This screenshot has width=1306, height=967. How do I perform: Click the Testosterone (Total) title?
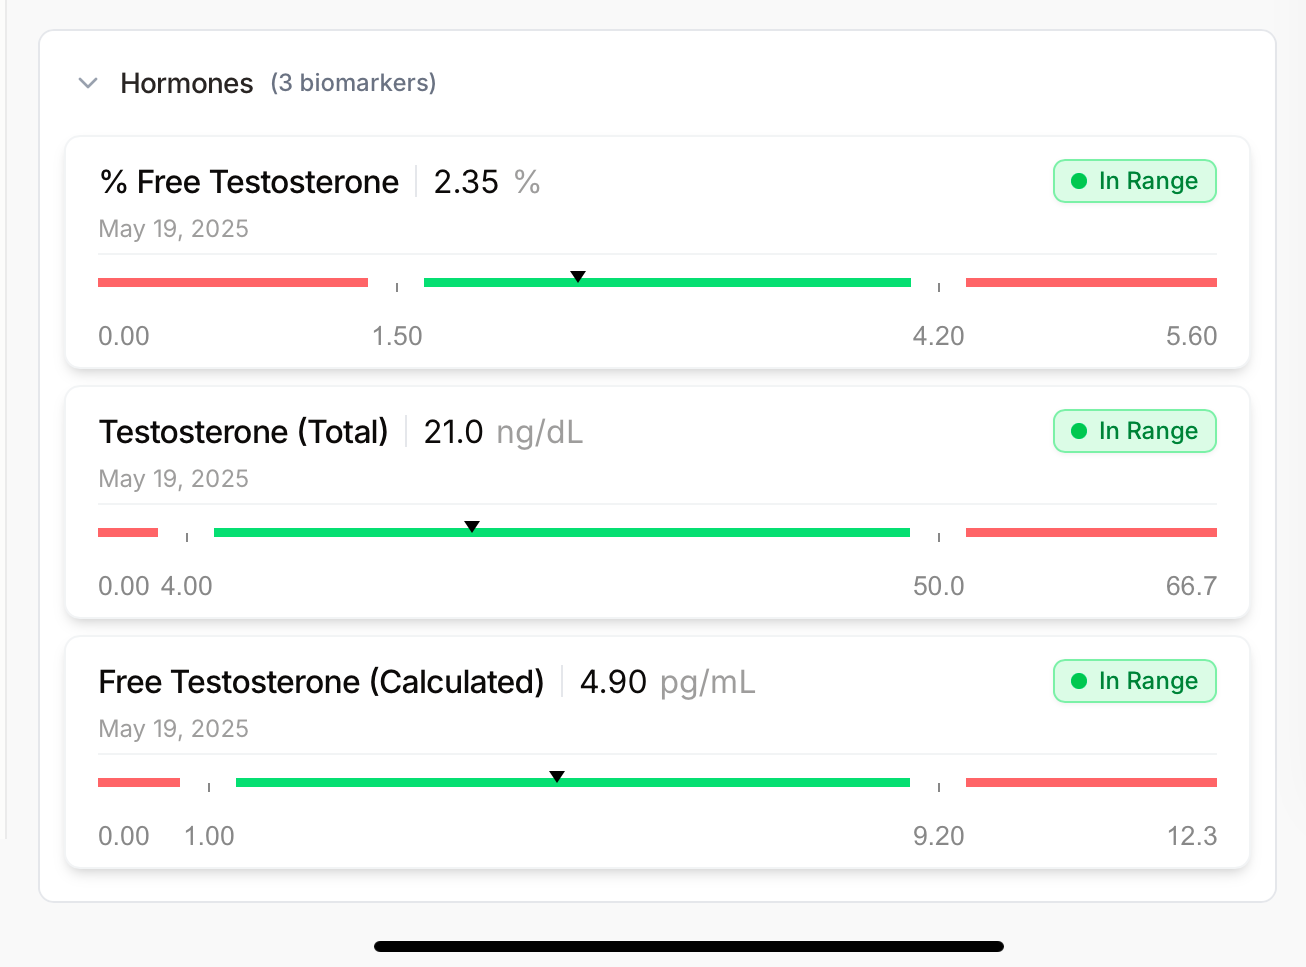pos(243,432)
